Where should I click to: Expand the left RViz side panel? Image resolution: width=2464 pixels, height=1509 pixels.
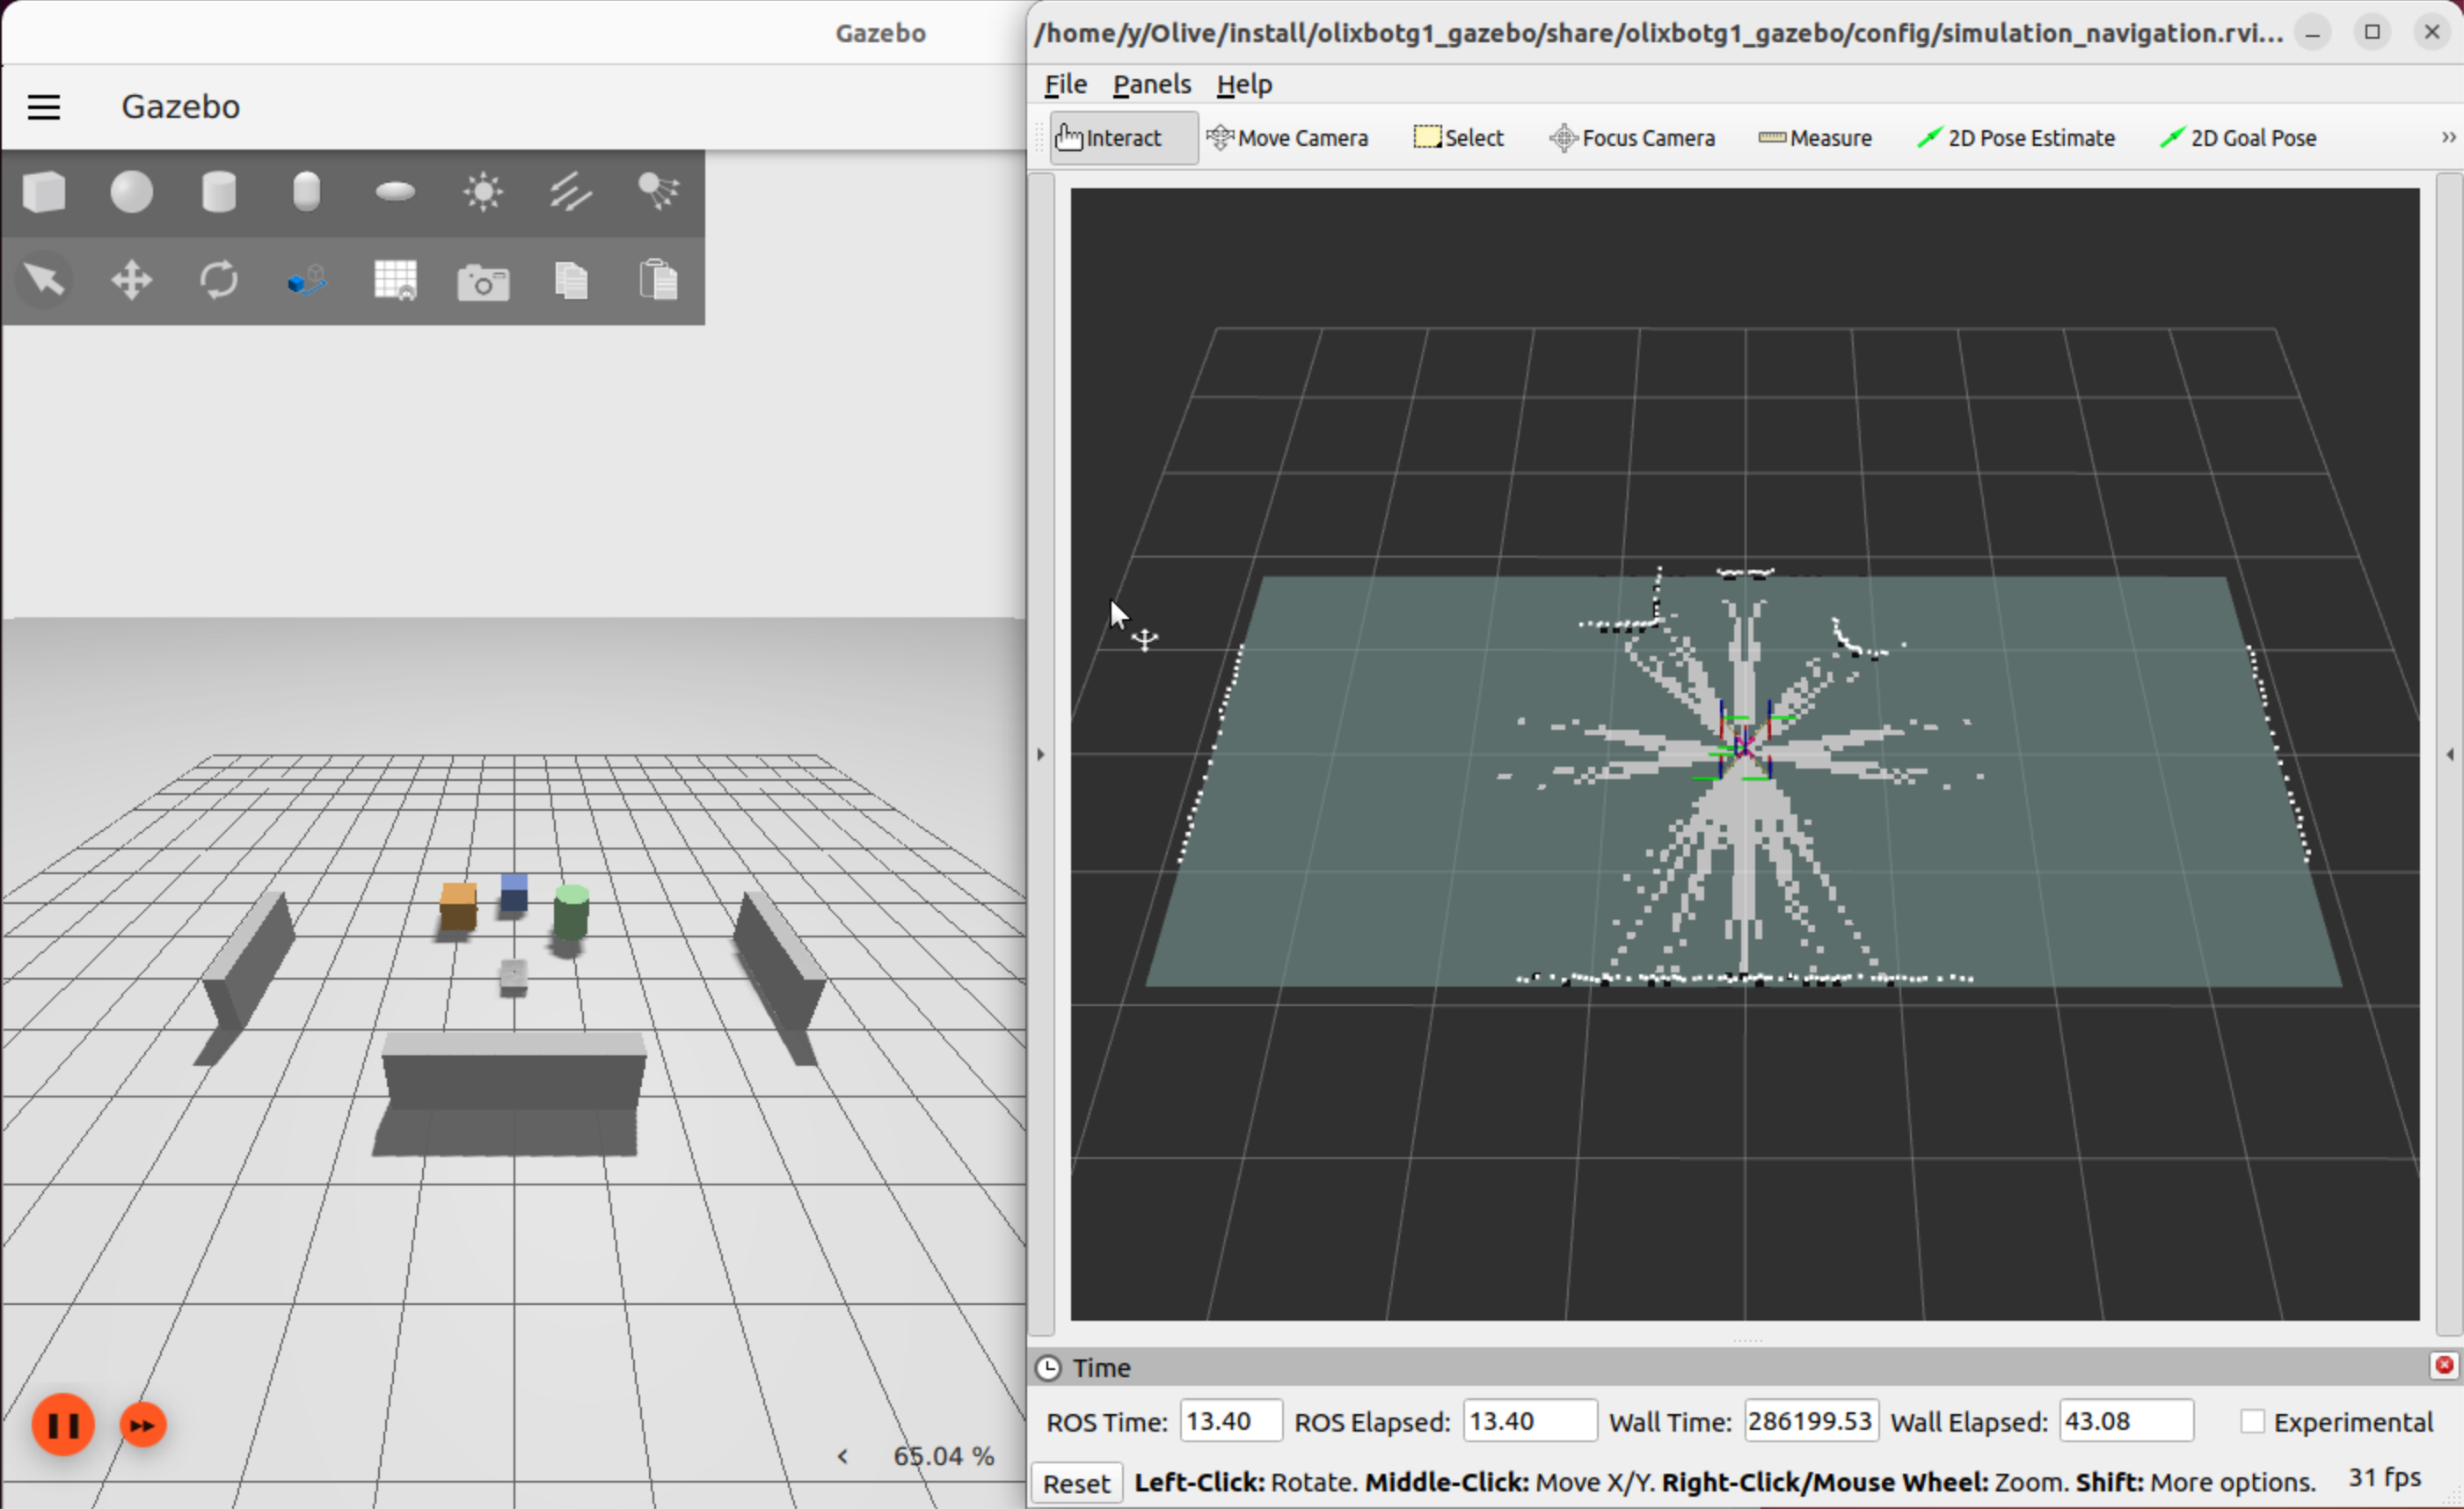[1041, 754]
